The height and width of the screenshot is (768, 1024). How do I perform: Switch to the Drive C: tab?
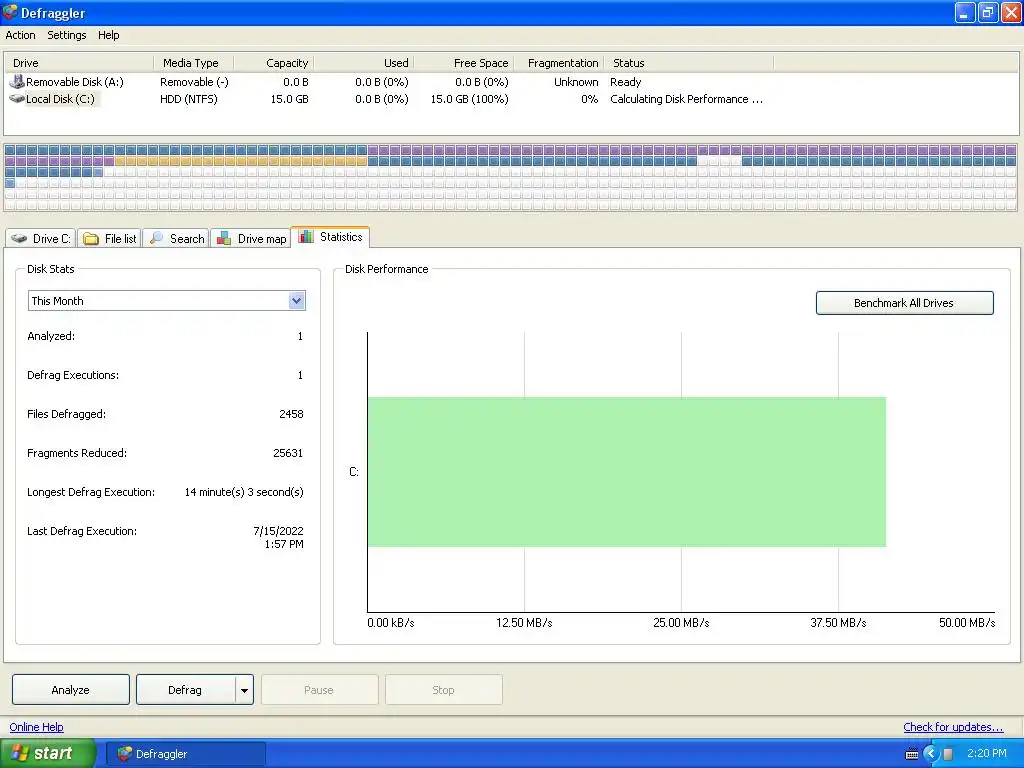click(x=40, y=238)
